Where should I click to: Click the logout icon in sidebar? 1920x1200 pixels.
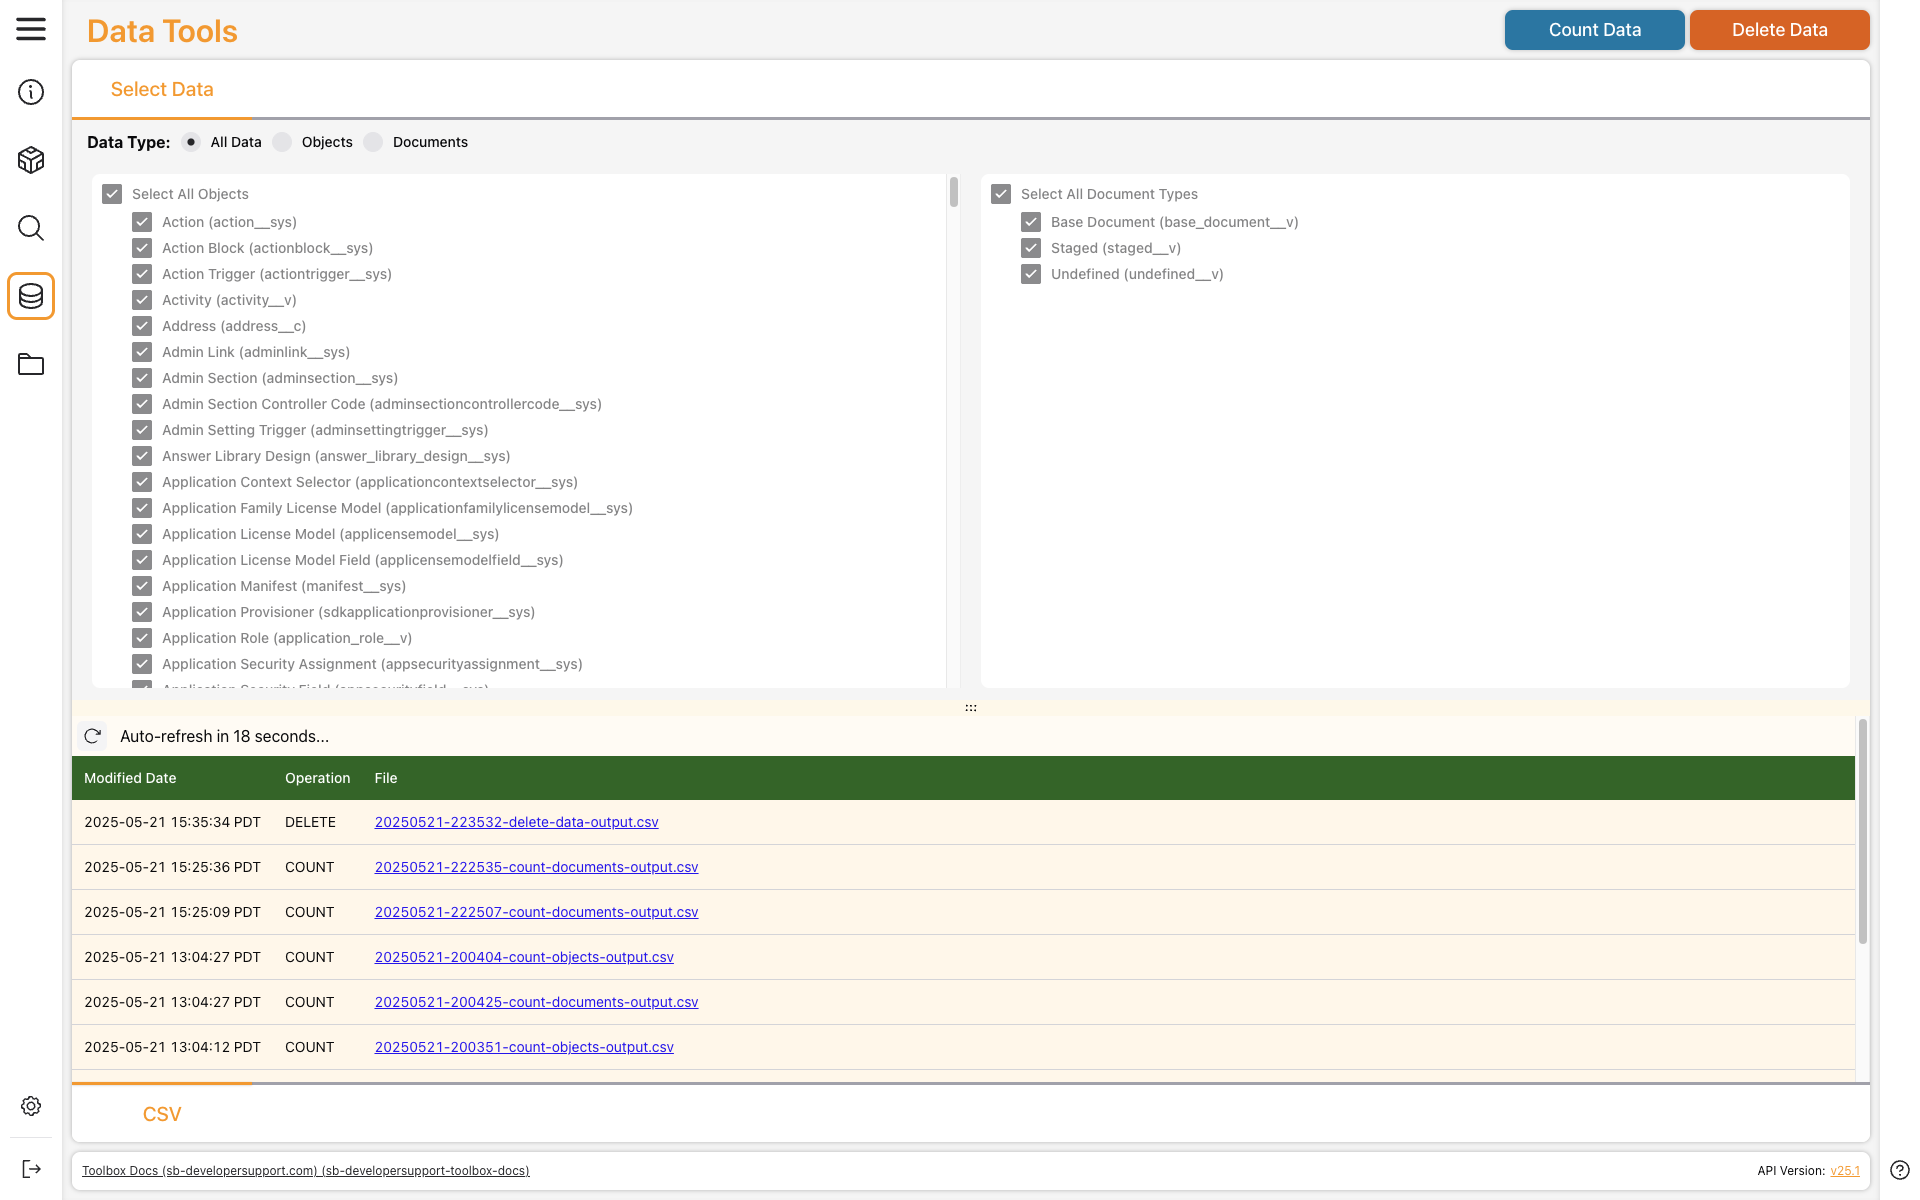31,1169
